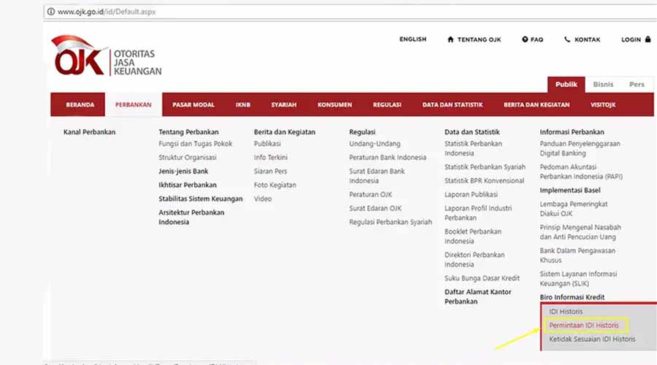Viewport: 657px width, 365px height.
Task: Click the FAQ question icon
Action: (x=525, y=39)
